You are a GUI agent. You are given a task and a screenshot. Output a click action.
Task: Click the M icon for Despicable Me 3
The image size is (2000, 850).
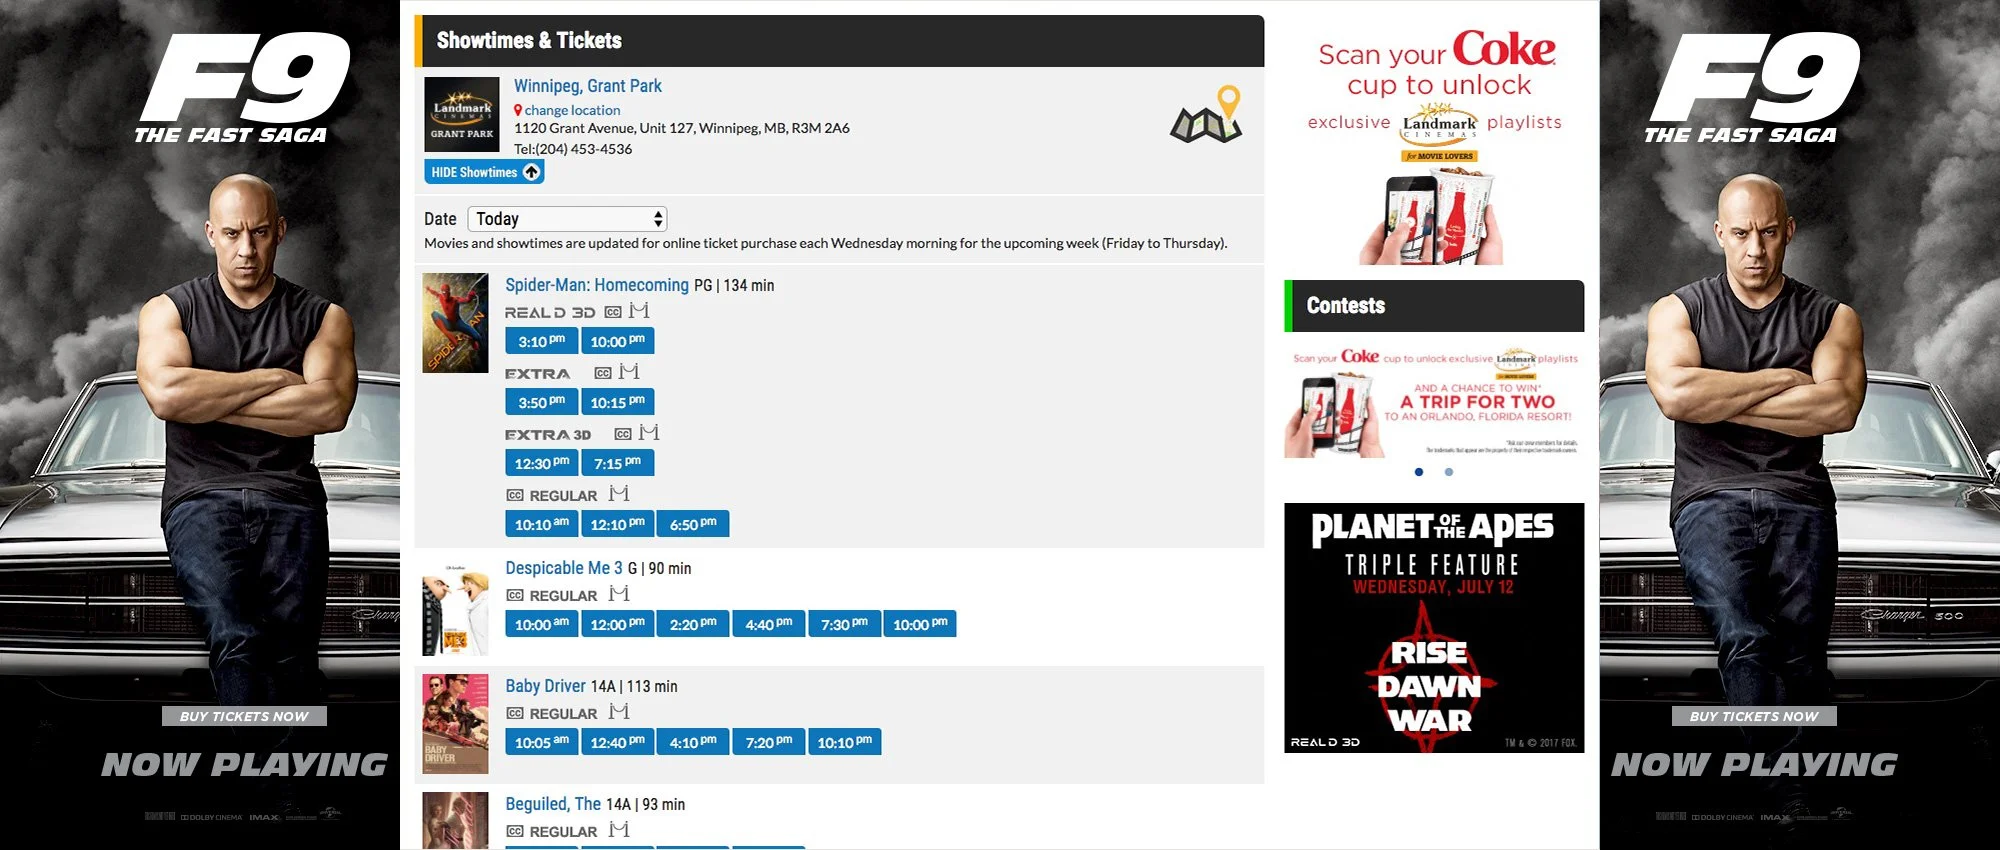619,593
